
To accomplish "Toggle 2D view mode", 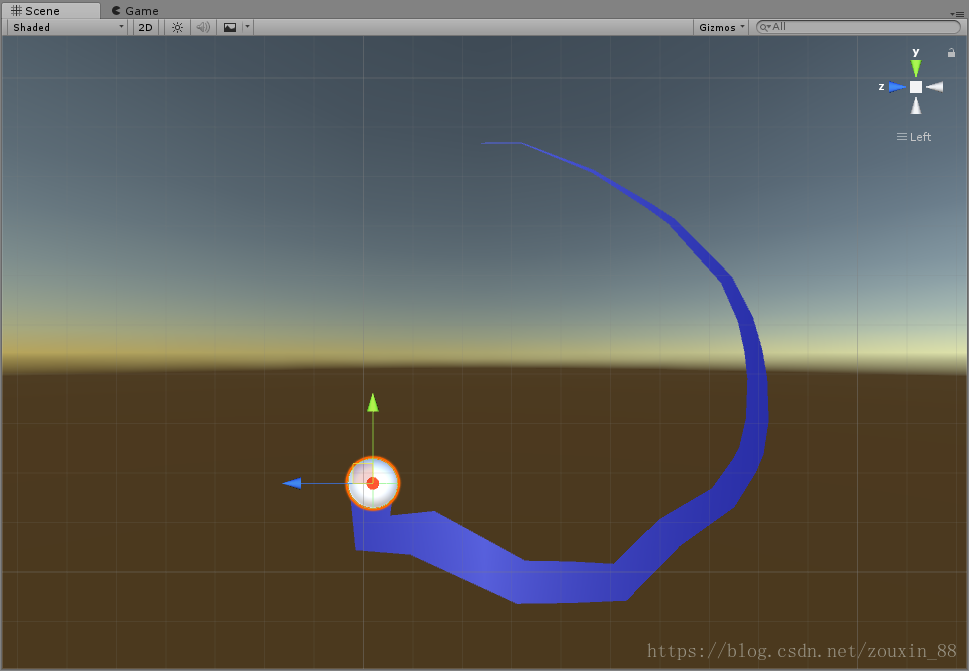I will coord(144,27).
